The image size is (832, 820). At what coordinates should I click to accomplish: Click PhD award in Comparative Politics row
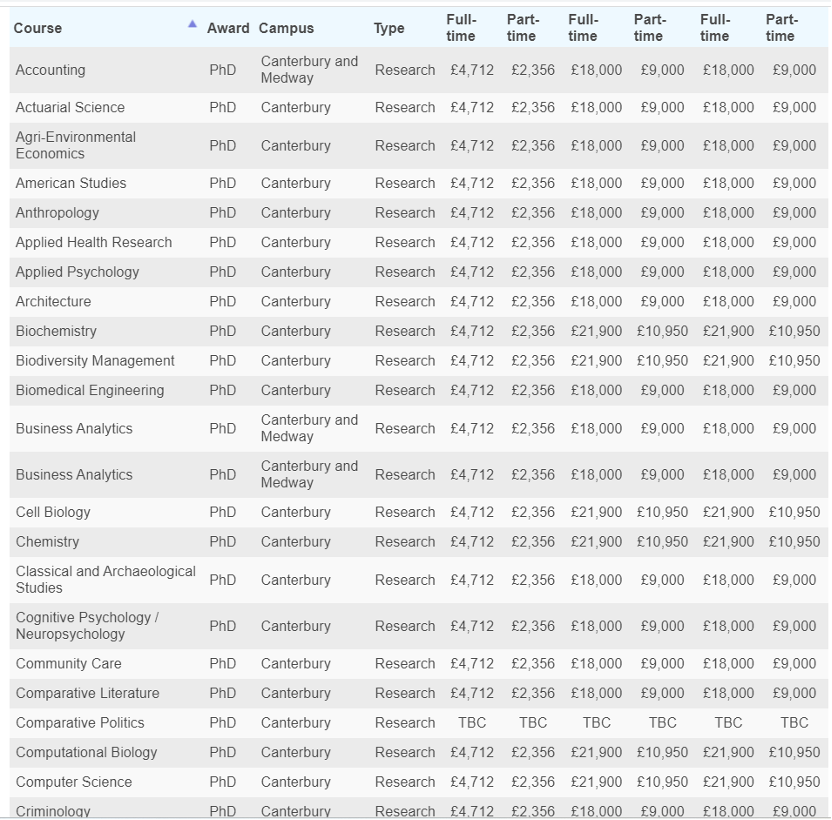coord(223,723)
